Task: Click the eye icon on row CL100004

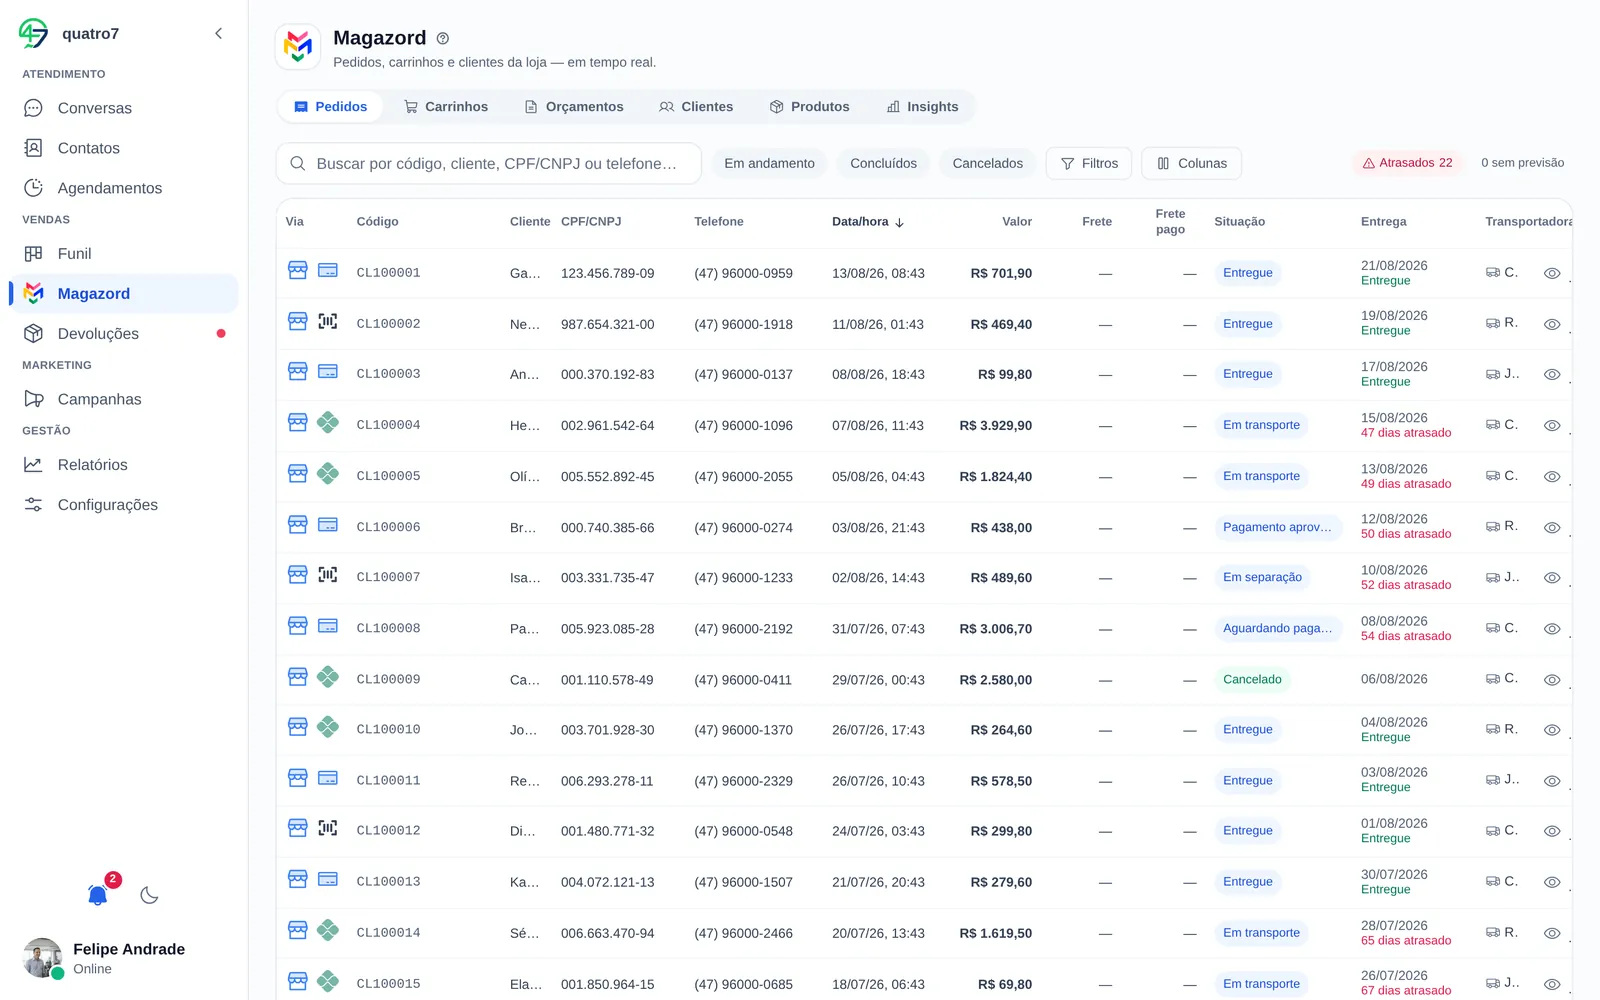Action: (1552, 425)
